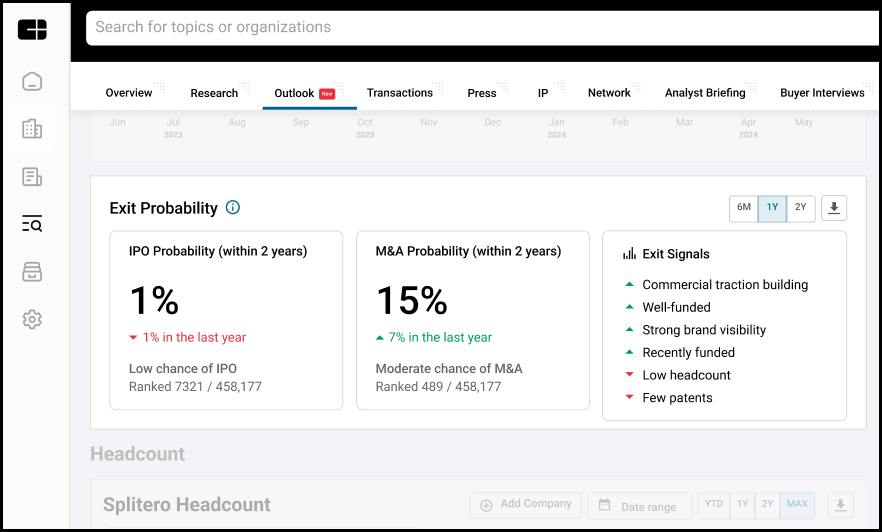Open the collections drawer icon in sidebar
882x532 pixels.
[32, 272]
